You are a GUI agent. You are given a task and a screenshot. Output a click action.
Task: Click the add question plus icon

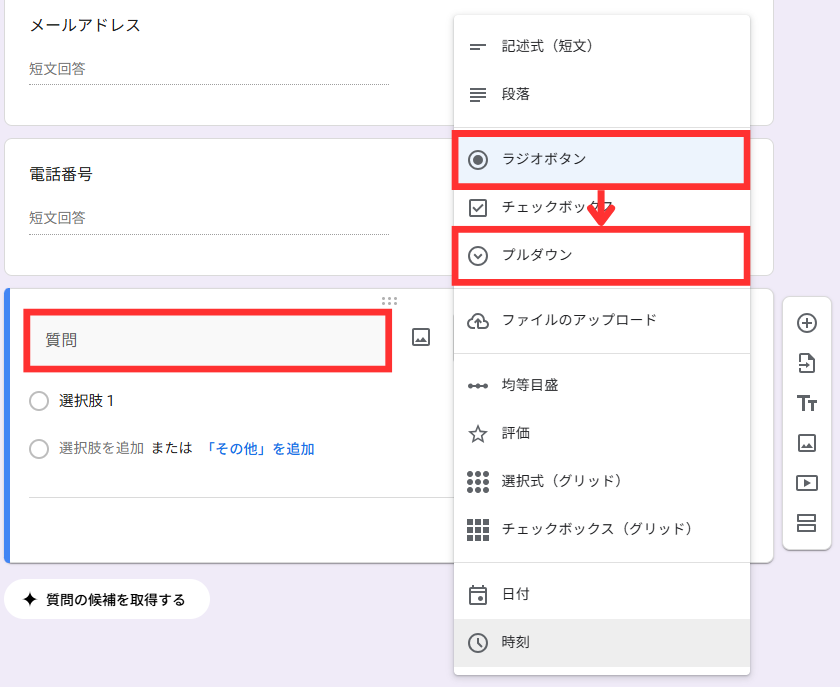807,323
